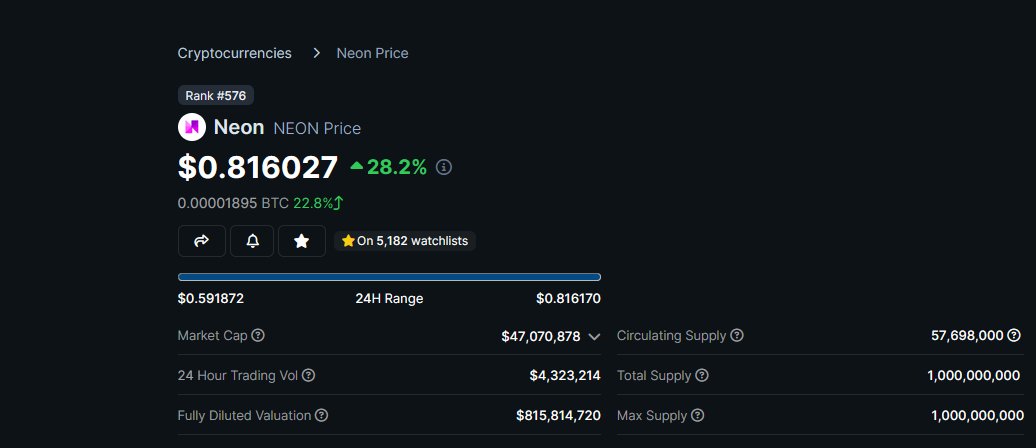Click the Neon logo icon
Viewport: 1036px width, 448px height.
[192, 127]
